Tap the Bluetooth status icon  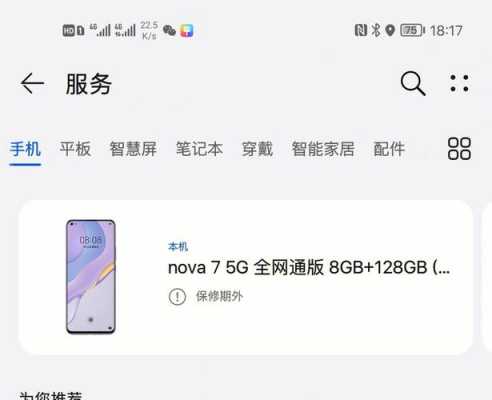coord(376,30)
